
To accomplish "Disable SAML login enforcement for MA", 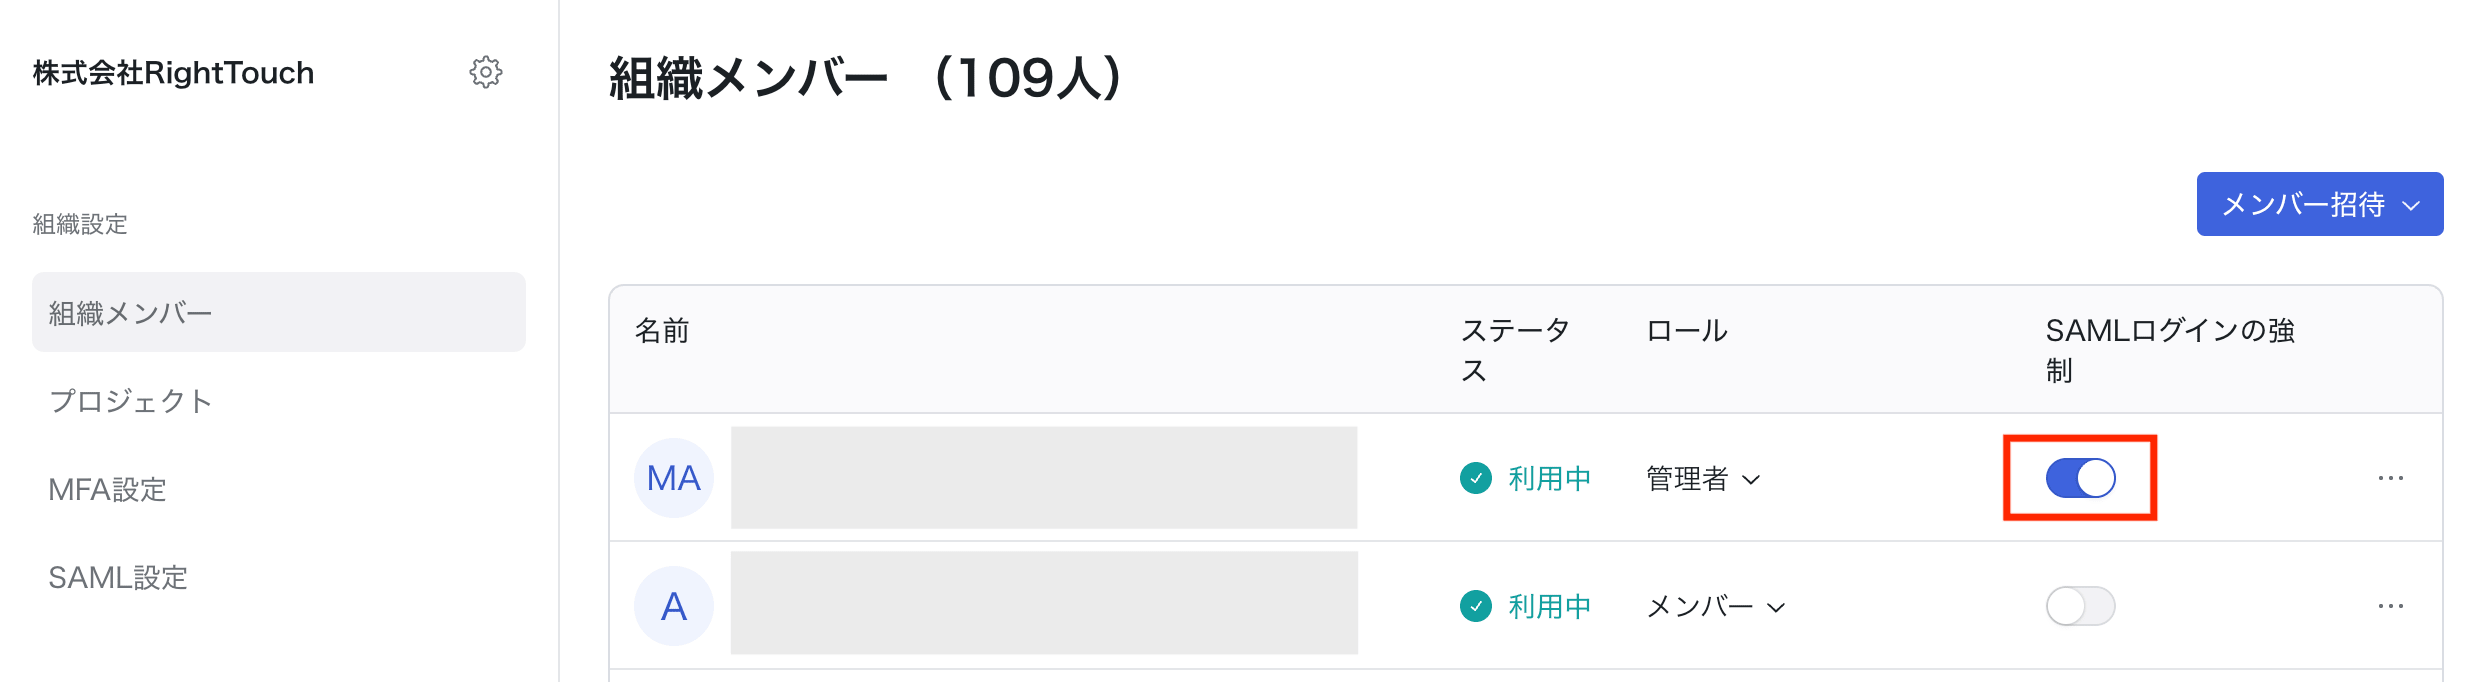I will [x=2081, y=478].
